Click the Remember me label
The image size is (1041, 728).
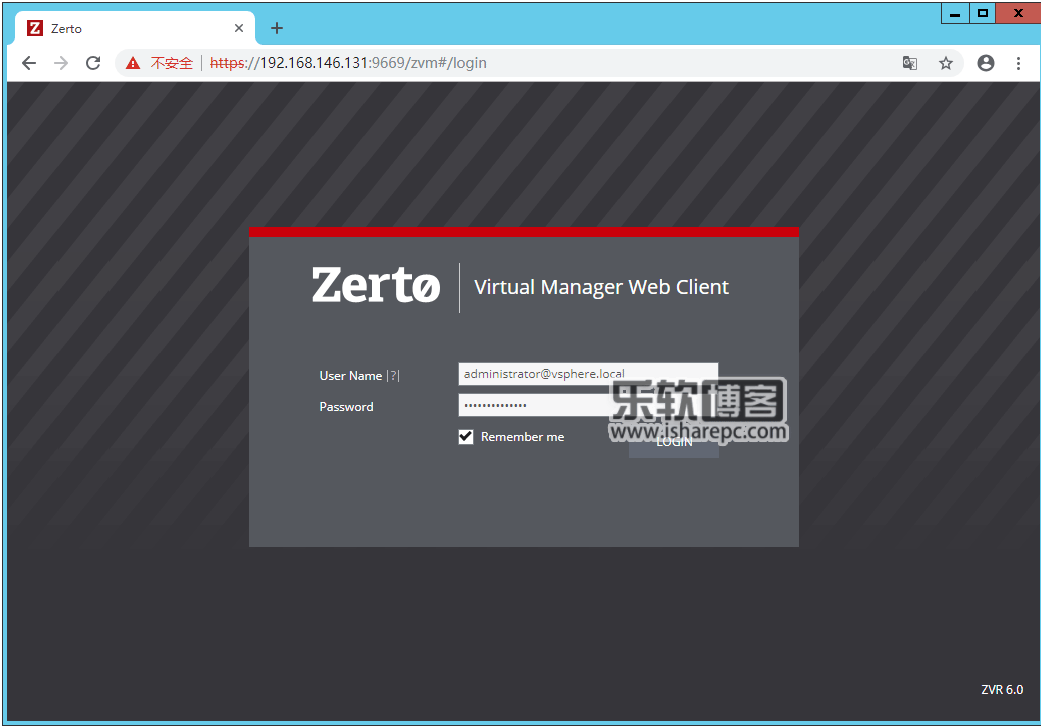pyautogui.click(x=522, y=437)
